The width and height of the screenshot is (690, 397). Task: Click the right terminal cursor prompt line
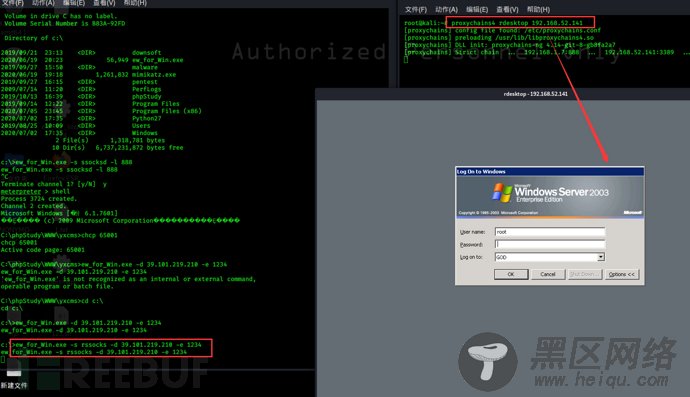point(407,59)
